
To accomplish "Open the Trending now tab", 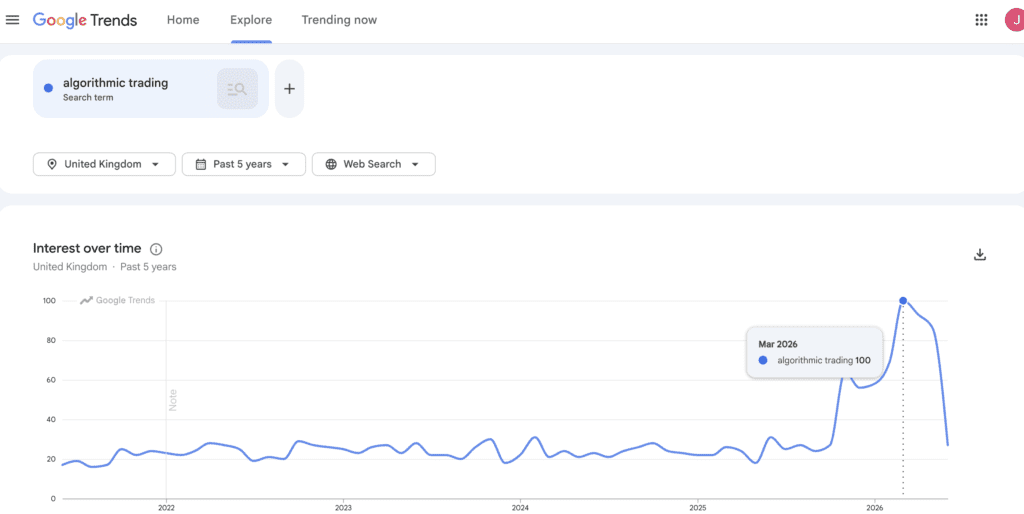I will [x=339, y=20].
